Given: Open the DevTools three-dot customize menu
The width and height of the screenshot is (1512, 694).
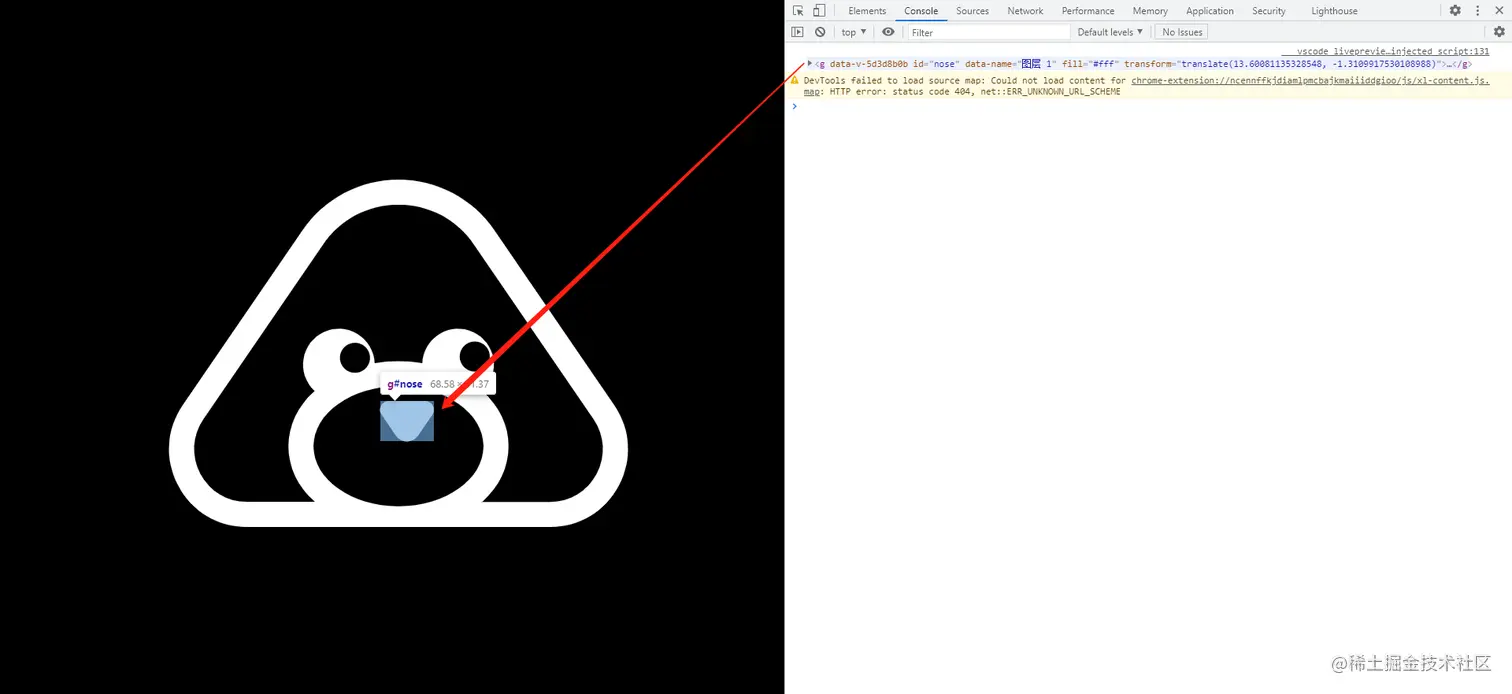Looking at the screenshot, I should pyautogui.click(x=1476, y=11).
